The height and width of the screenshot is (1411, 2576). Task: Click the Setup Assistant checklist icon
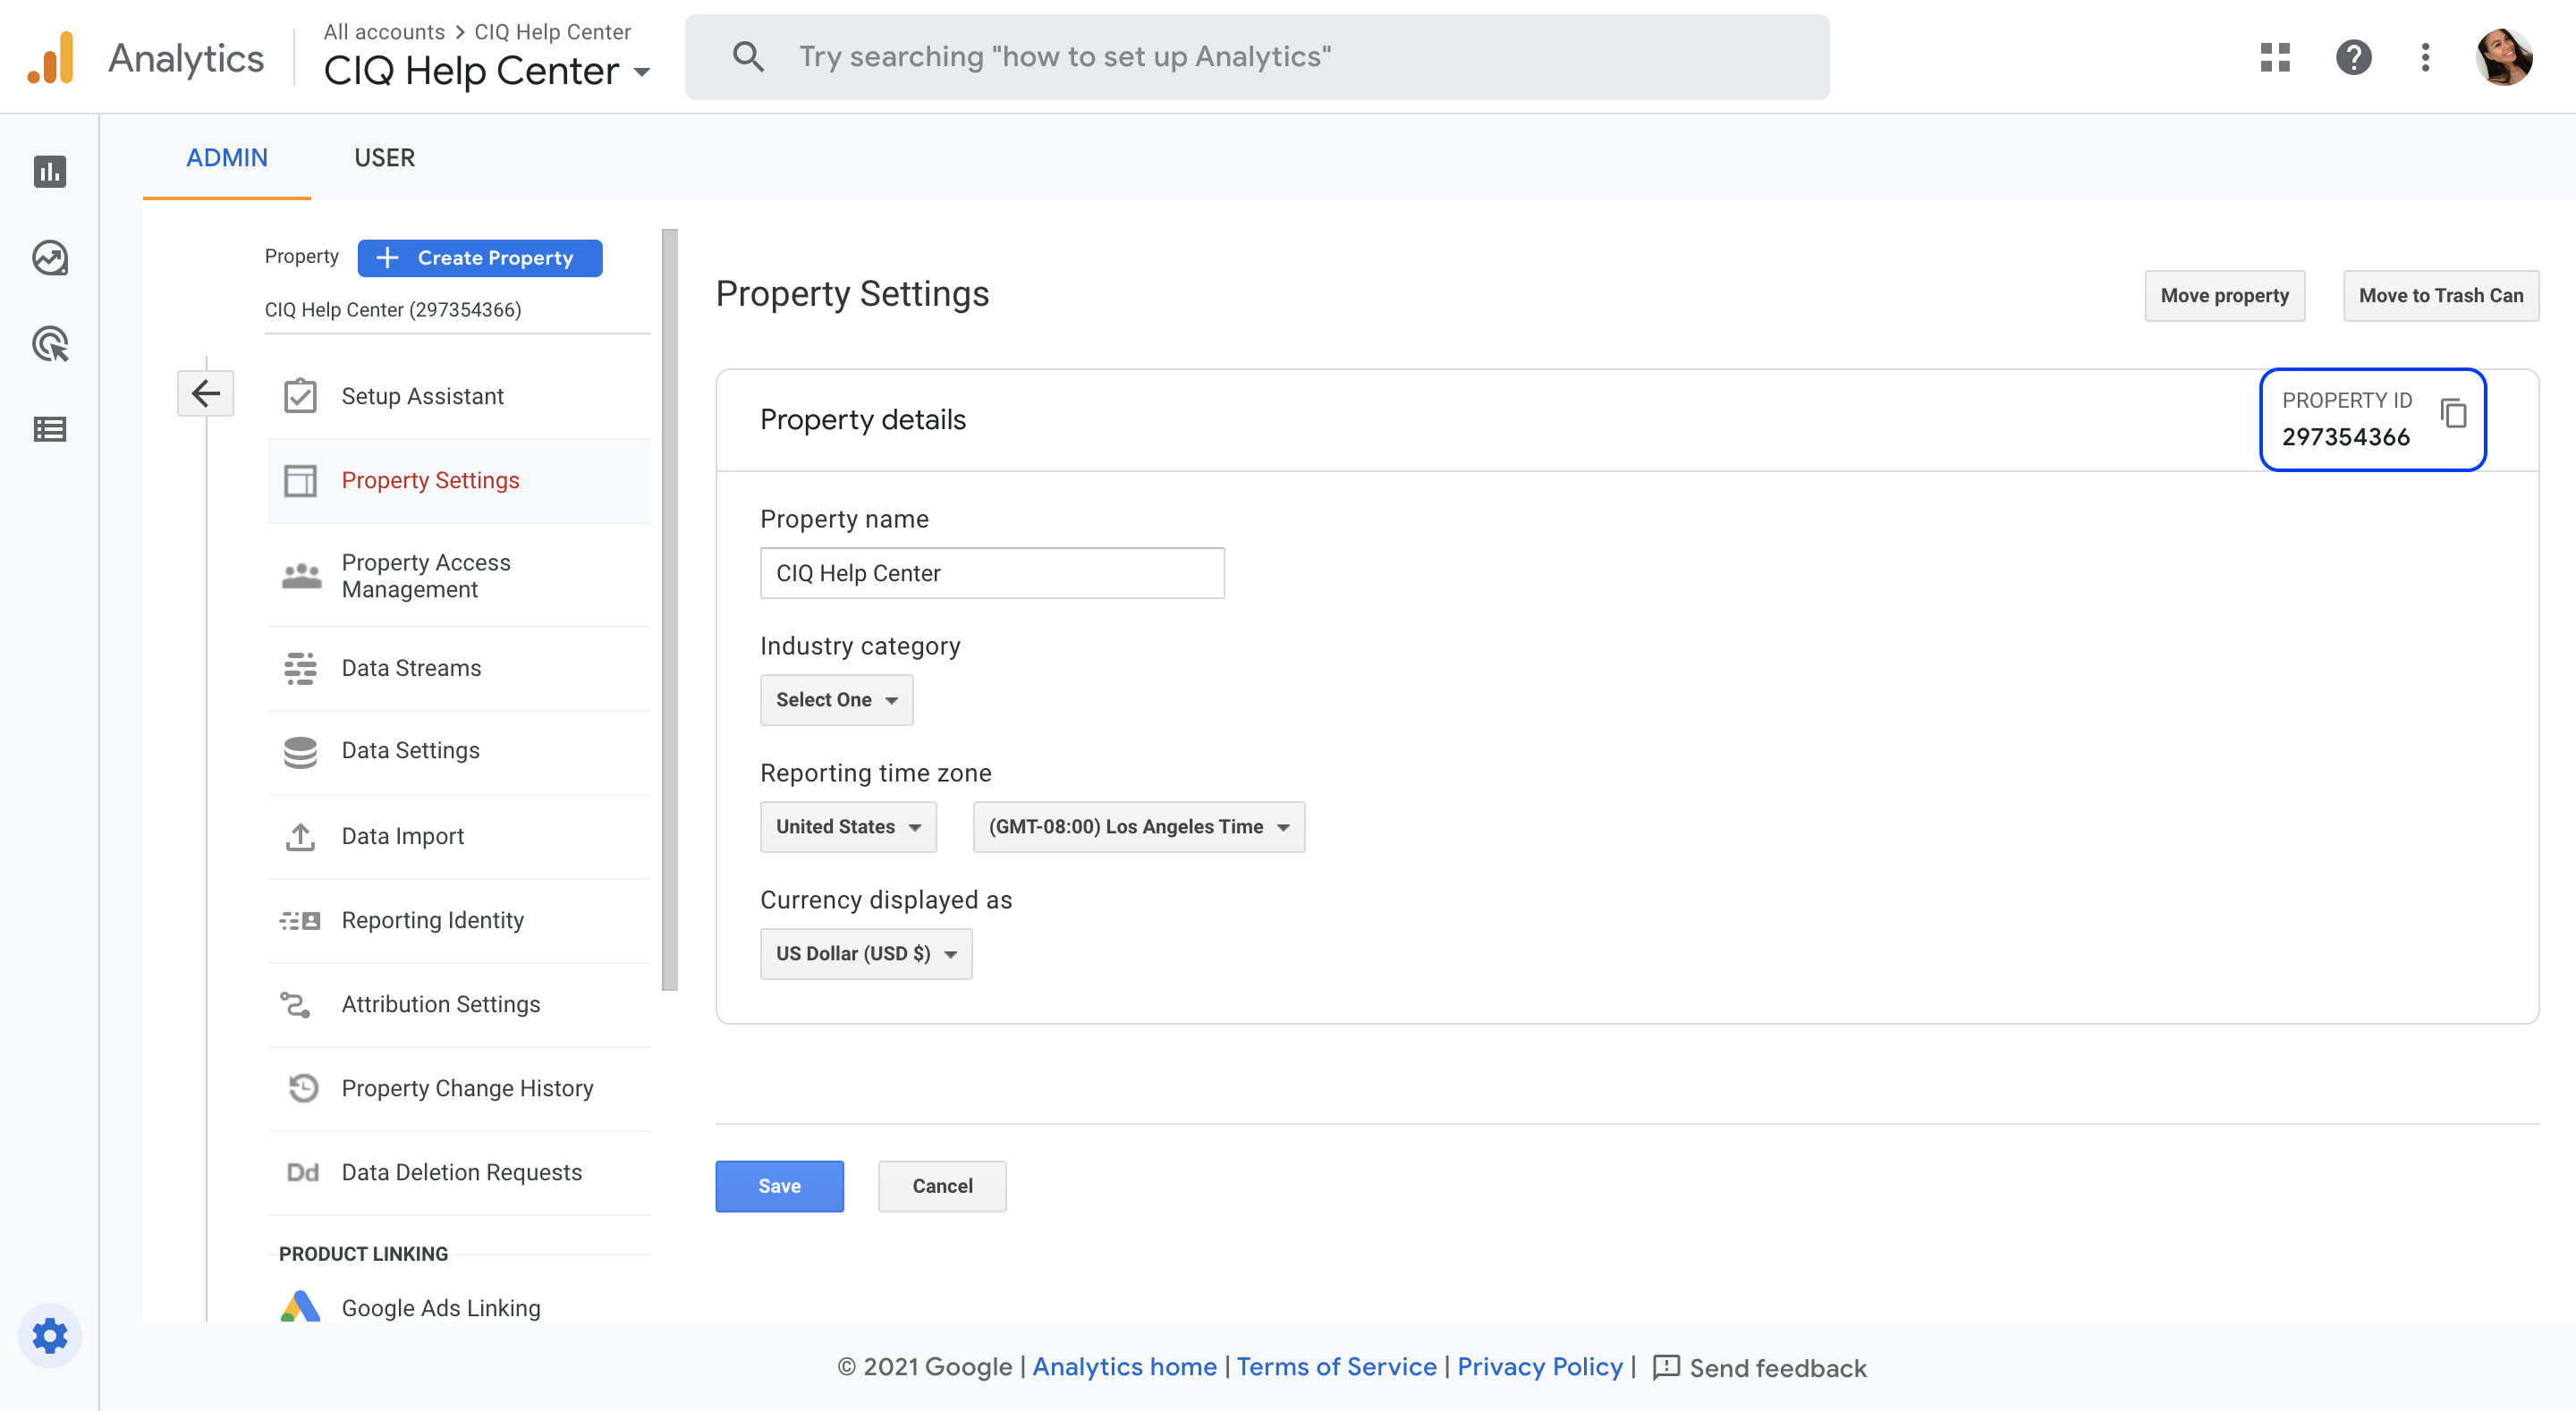pyautogui.click(x=300, y=396)
